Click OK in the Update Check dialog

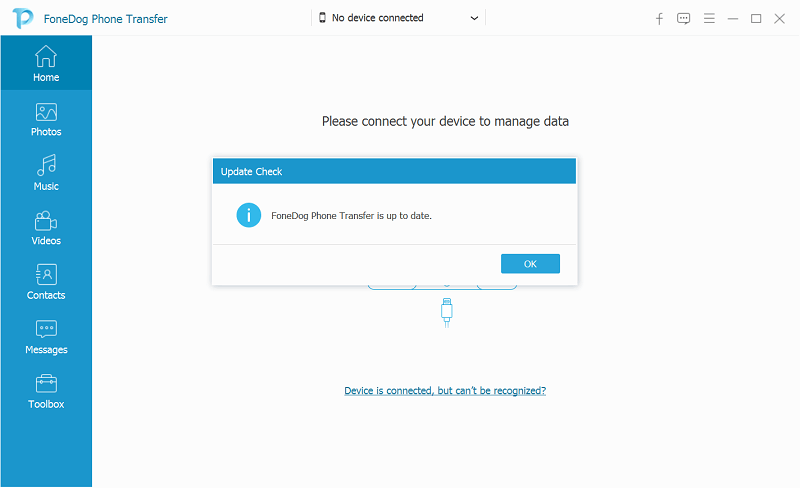click(530, 264)
